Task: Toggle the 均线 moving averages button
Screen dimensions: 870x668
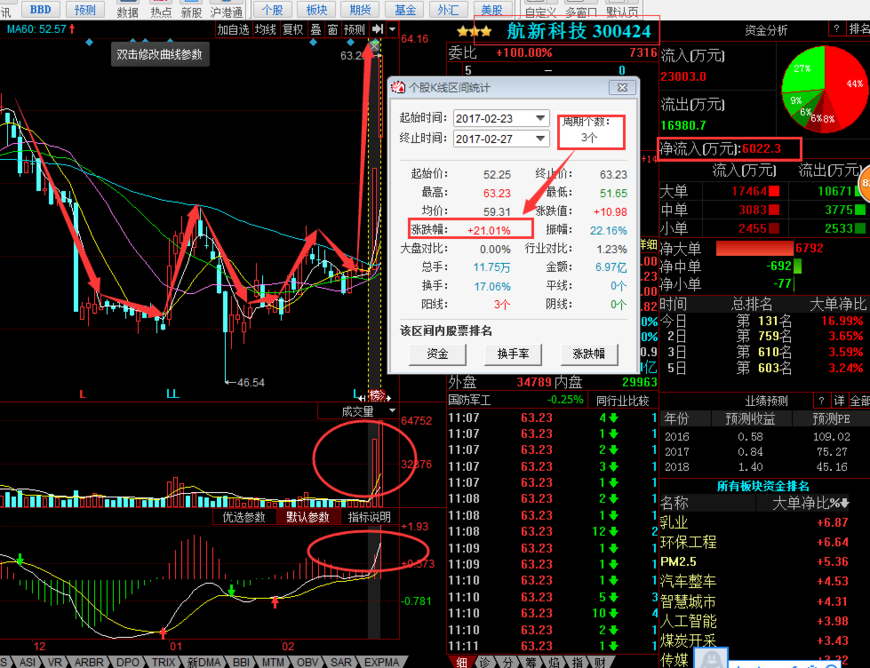Action: [266, 29]
